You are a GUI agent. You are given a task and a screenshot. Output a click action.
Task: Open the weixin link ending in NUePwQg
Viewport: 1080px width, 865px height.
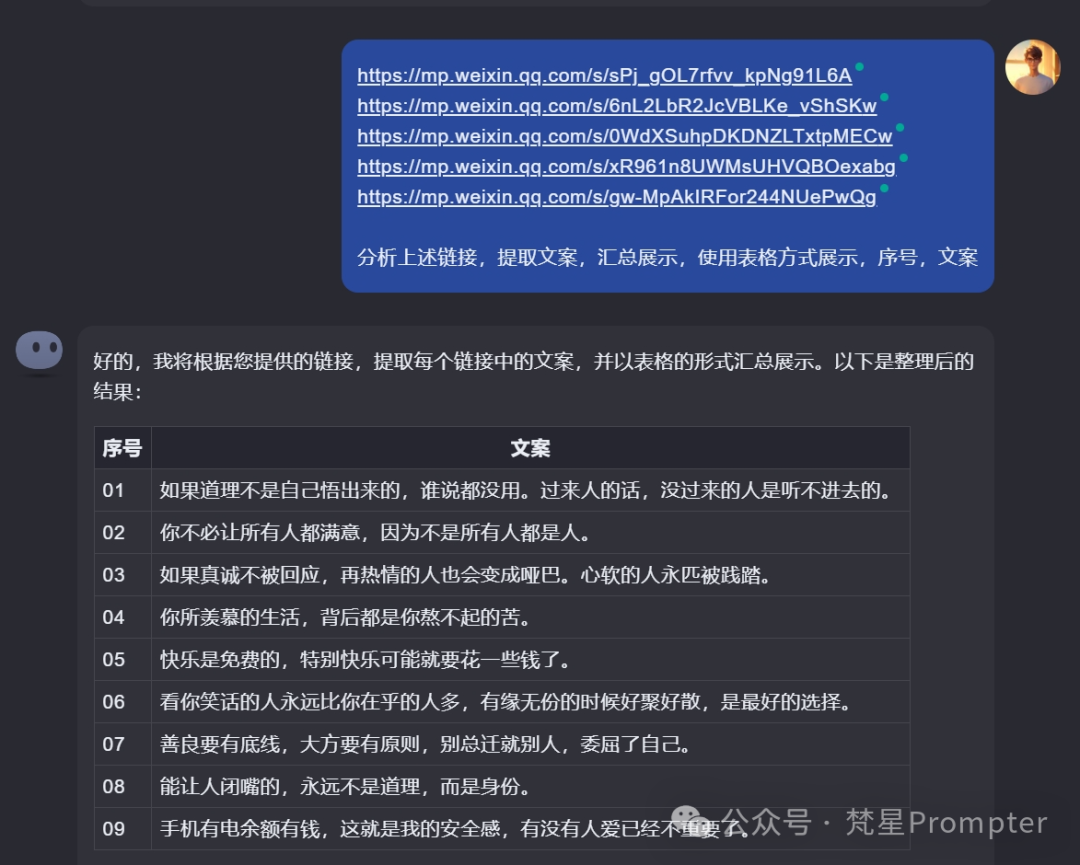pyautogui.click(x=616, y=197)
